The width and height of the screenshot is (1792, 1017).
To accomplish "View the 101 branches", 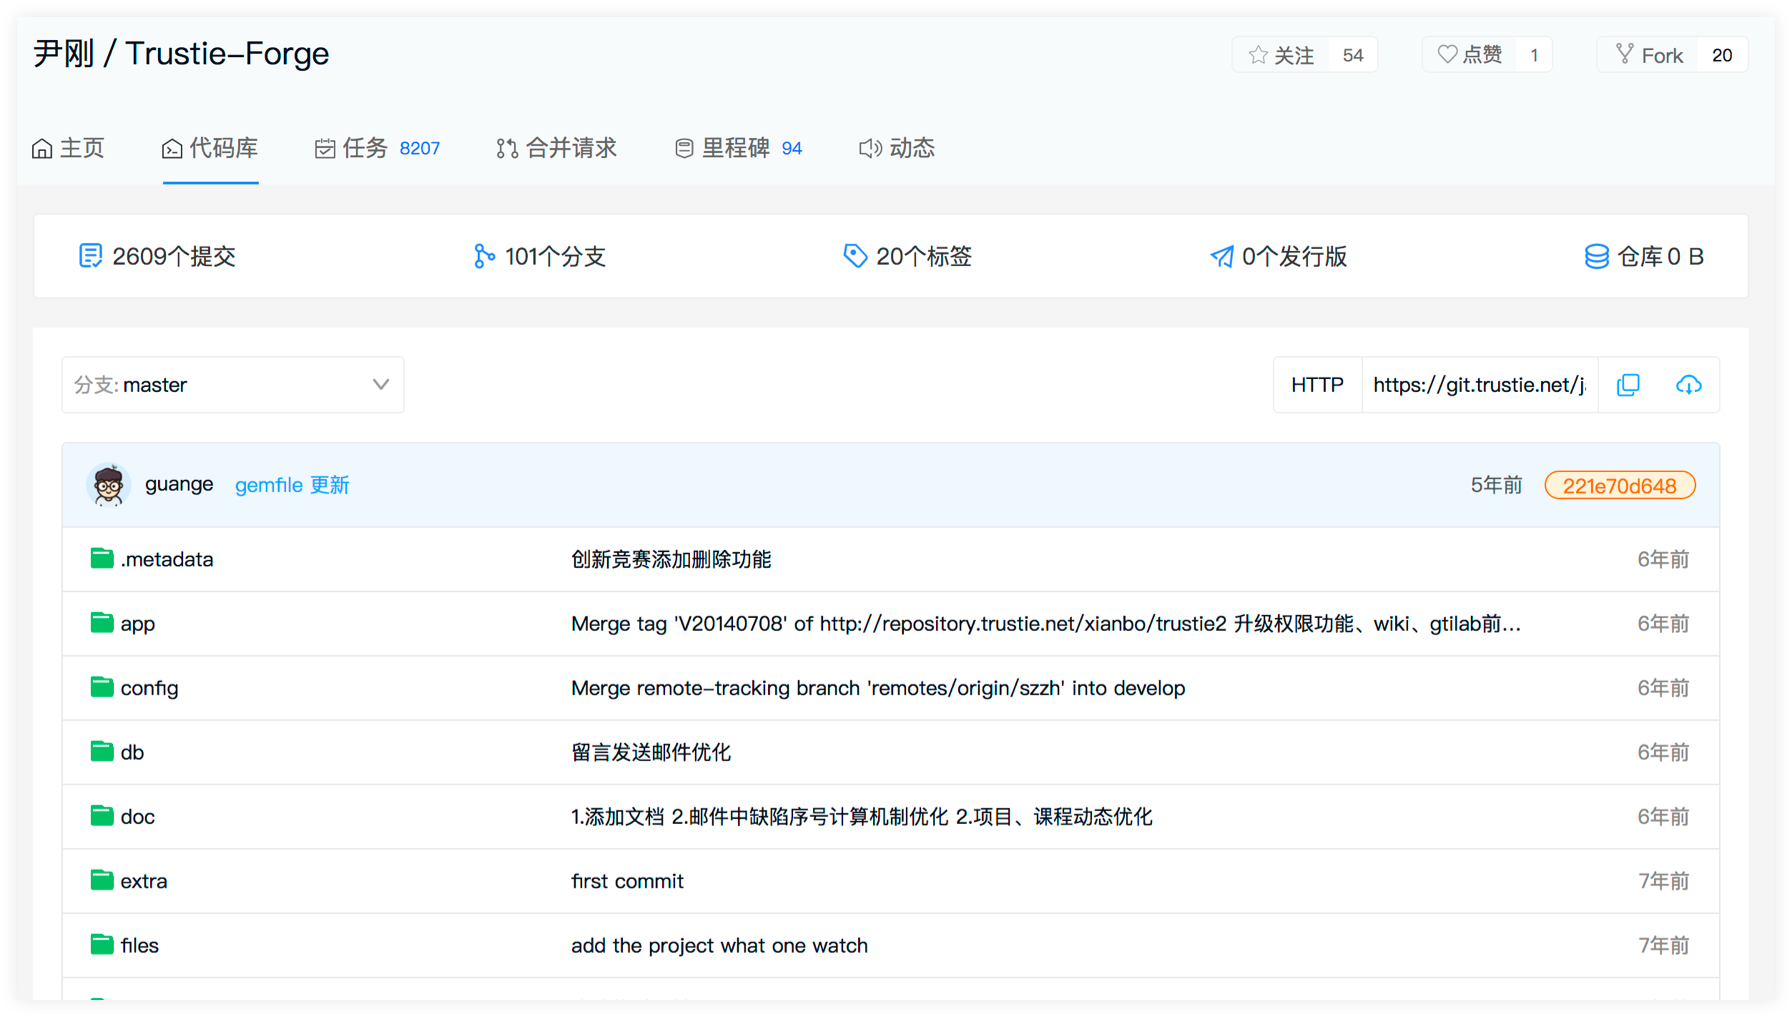I will [540, 257].
